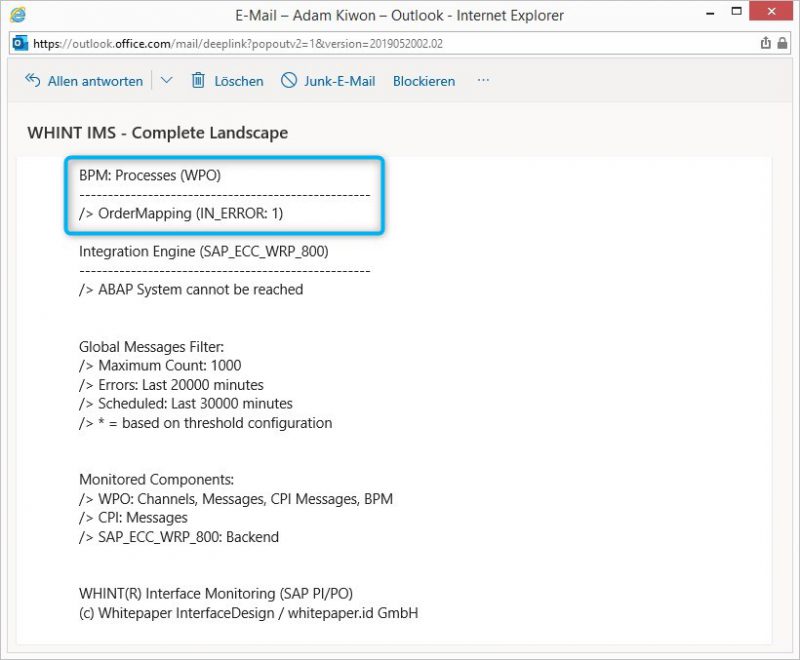Click Allen antworten button
The width and height of the screenshot is (800, 660).
(84, 81)
